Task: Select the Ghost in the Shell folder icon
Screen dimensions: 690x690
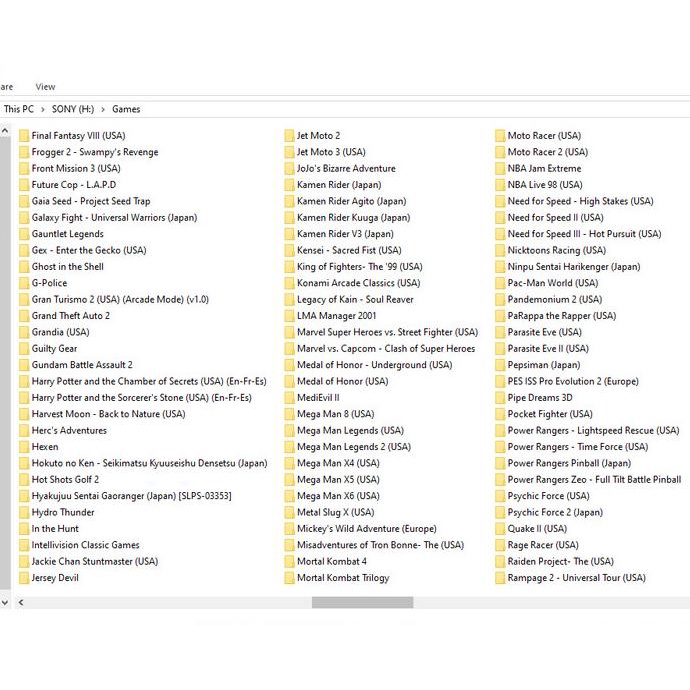Action: pos(24,267)
